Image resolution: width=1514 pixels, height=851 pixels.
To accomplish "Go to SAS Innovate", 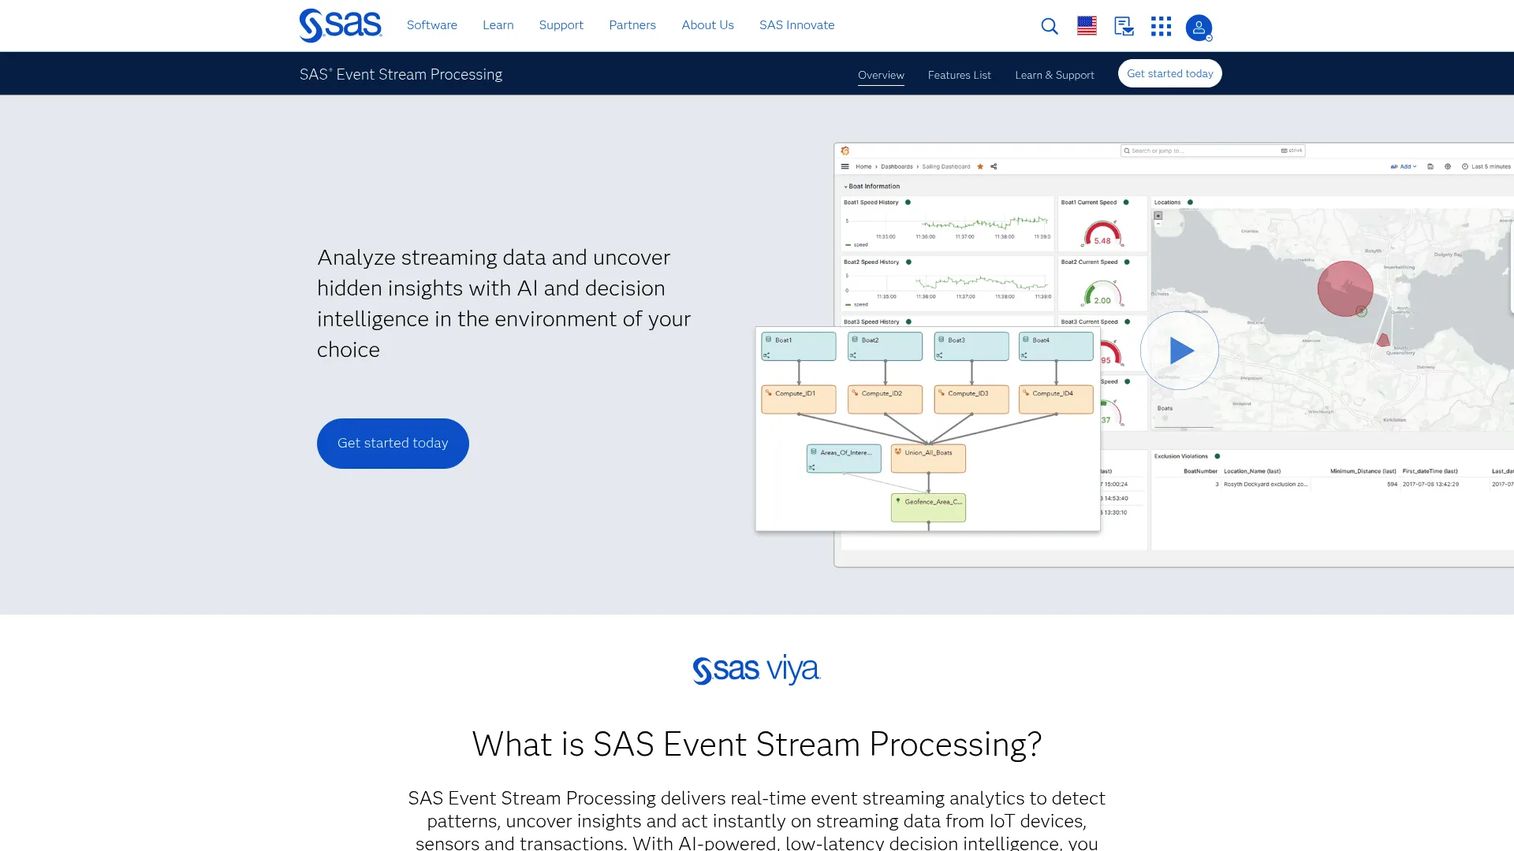I will 797,25.
